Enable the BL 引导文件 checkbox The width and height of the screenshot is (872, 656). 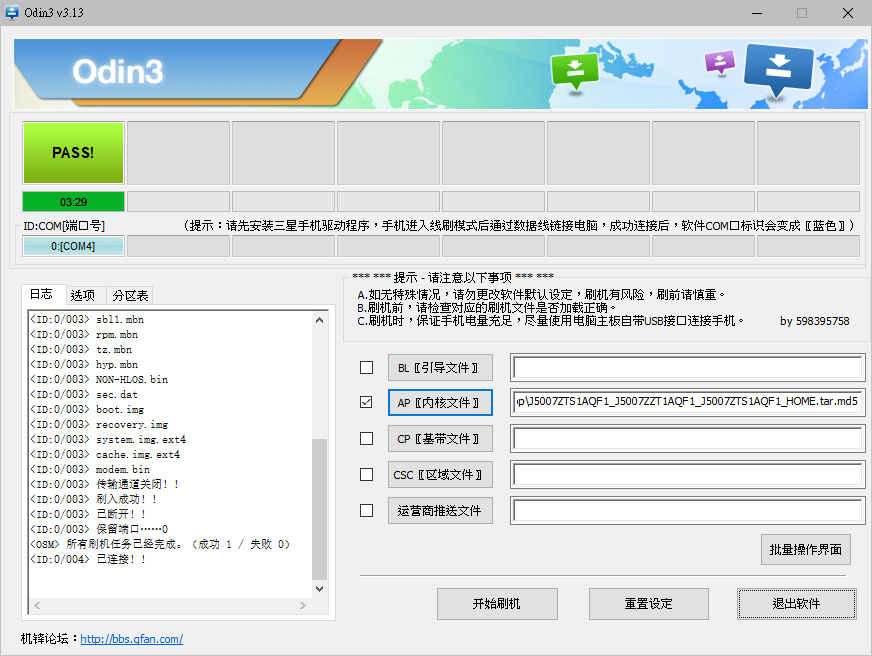366,367
